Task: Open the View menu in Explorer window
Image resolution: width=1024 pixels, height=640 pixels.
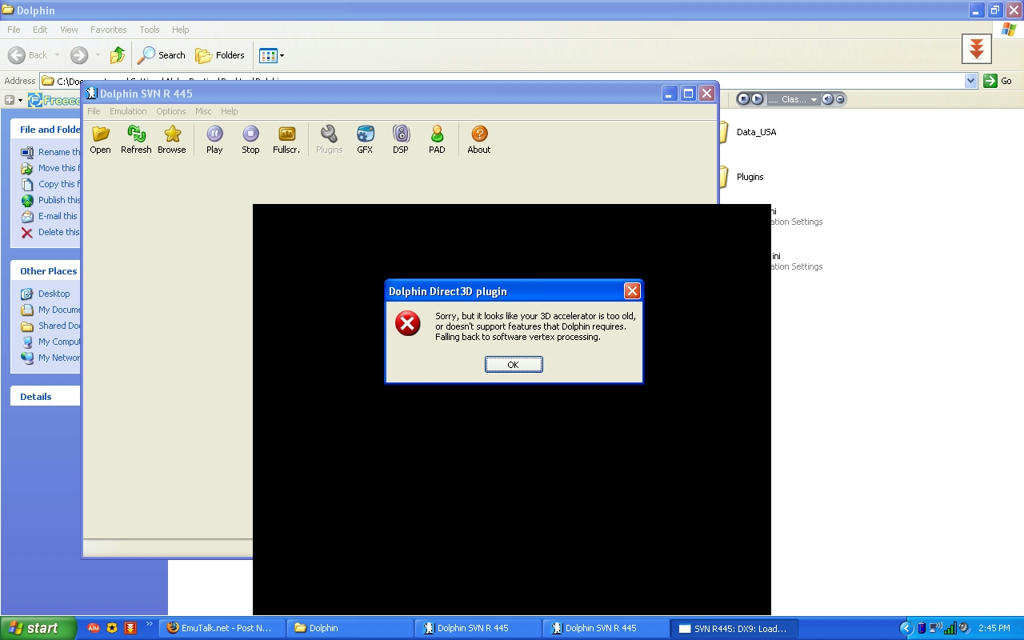Action: tap(69, 30)
